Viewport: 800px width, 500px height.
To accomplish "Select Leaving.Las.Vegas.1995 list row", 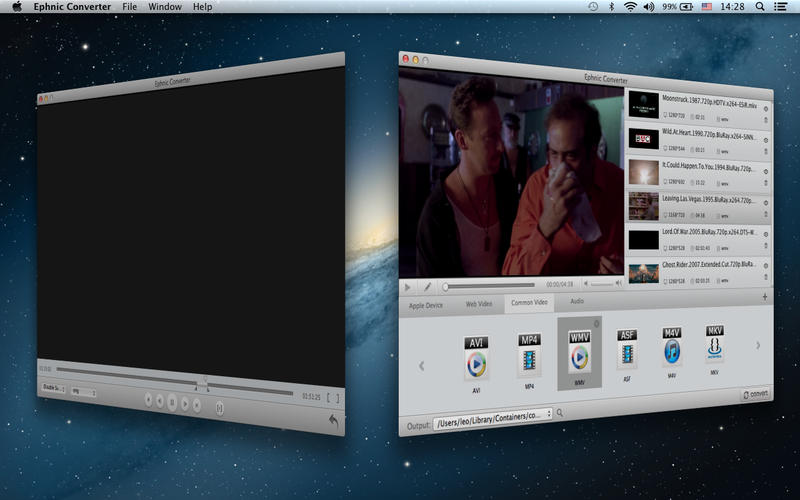I will [698, 206].
